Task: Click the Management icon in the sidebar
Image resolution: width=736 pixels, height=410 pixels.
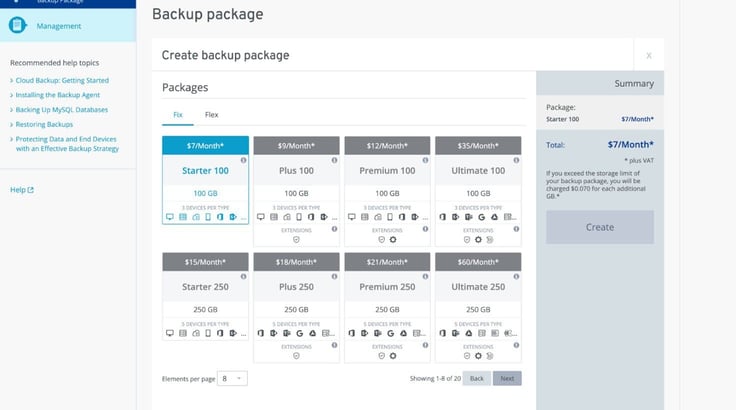Action: coord(17,25)
